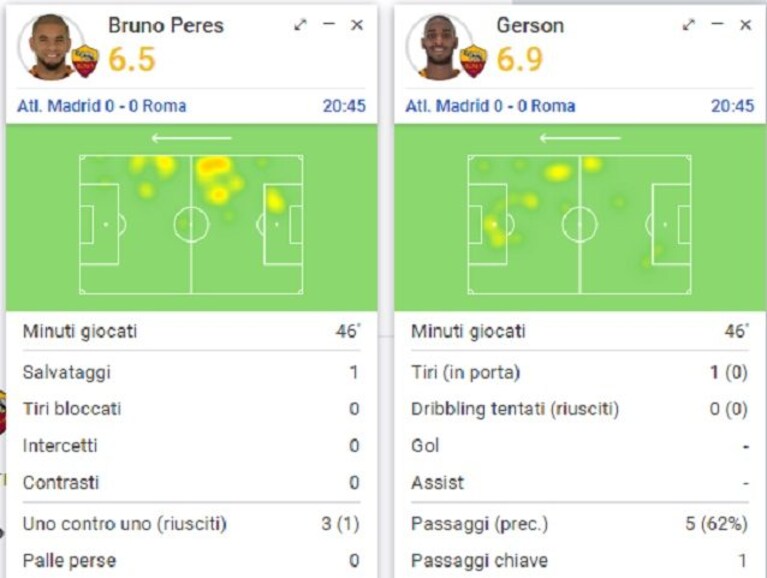Image resolution: width=767 pixels, height=578 pixels.
Task: Click Roma crest beside Gerson
Action: click(x=474, y=61)
